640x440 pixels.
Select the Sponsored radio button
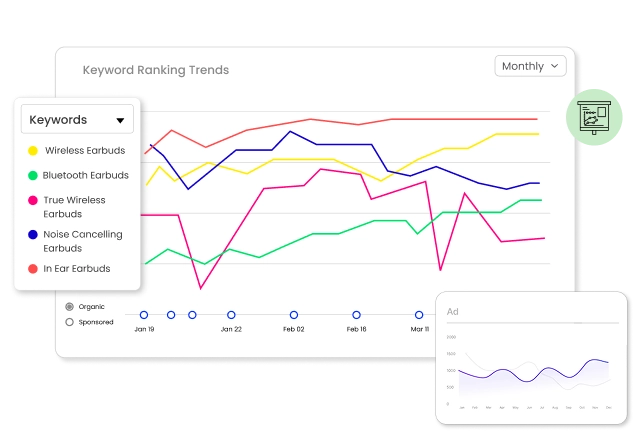click(69, 322)
